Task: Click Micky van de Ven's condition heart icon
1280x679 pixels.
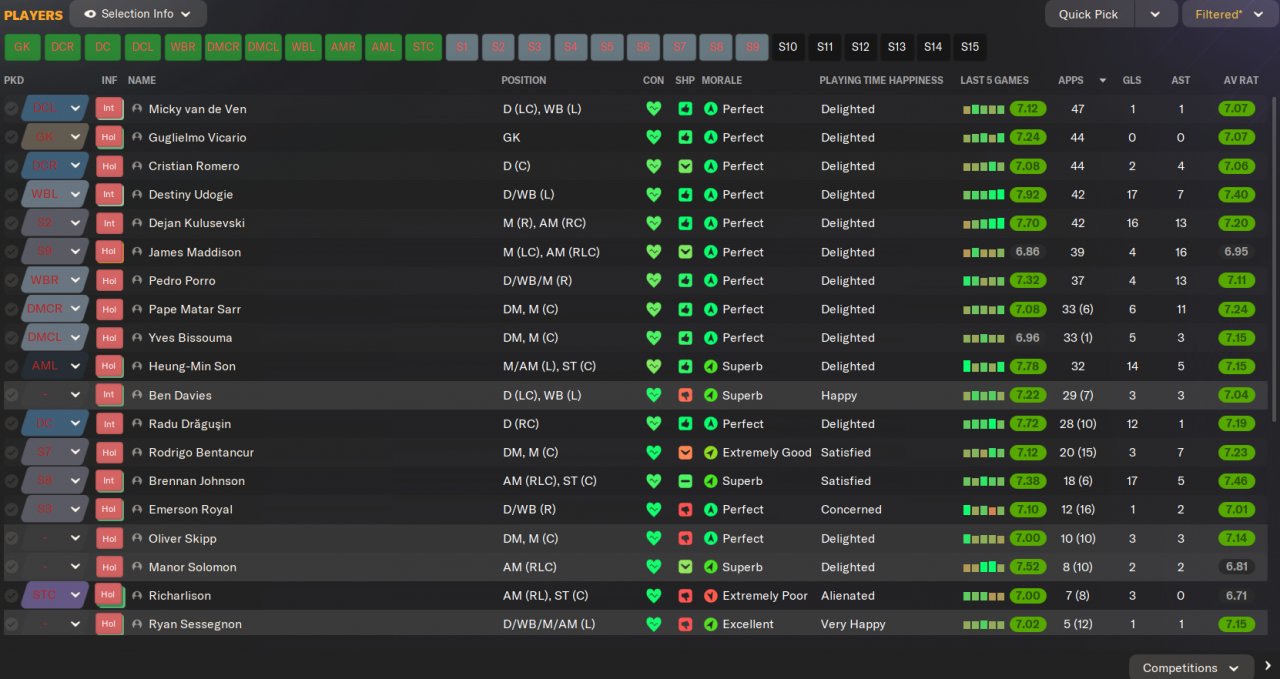Action: pyautogui.click(x=654, y=109)
